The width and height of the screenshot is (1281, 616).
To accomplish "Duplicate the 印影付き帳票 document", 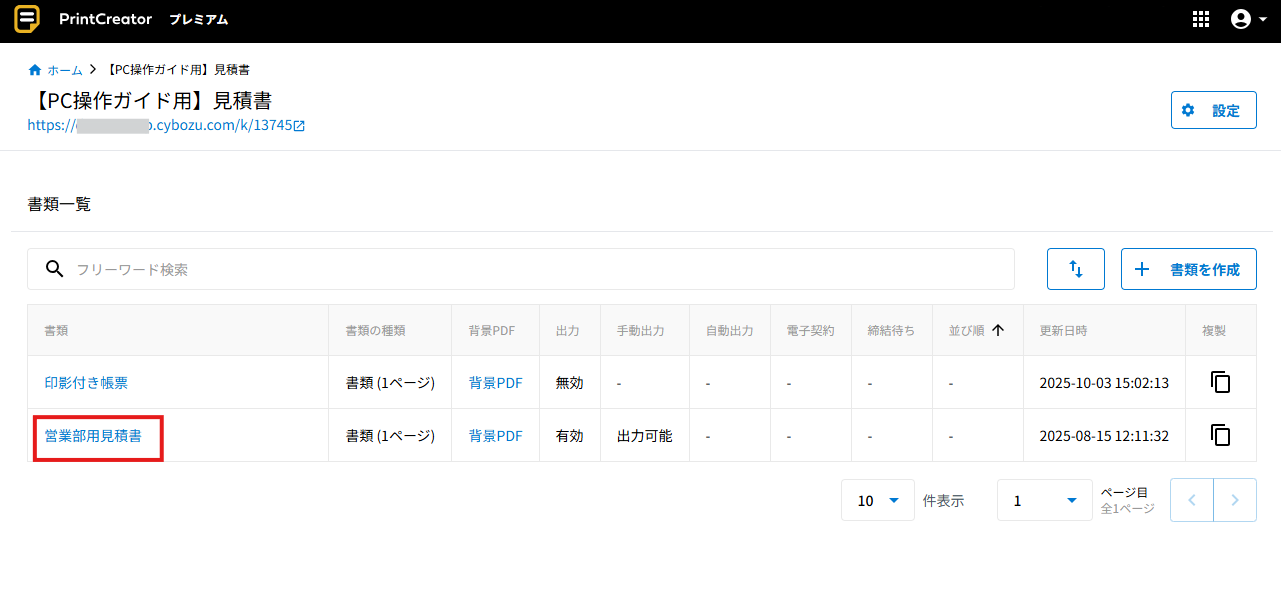I will [1220, 383].
